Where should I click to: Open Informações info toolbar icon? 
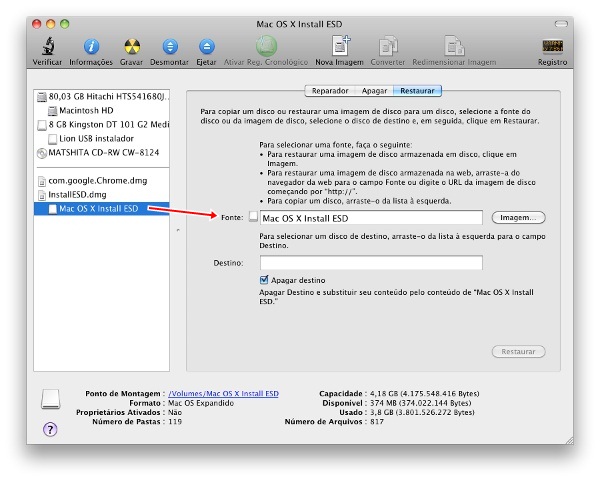click(91, 47)
